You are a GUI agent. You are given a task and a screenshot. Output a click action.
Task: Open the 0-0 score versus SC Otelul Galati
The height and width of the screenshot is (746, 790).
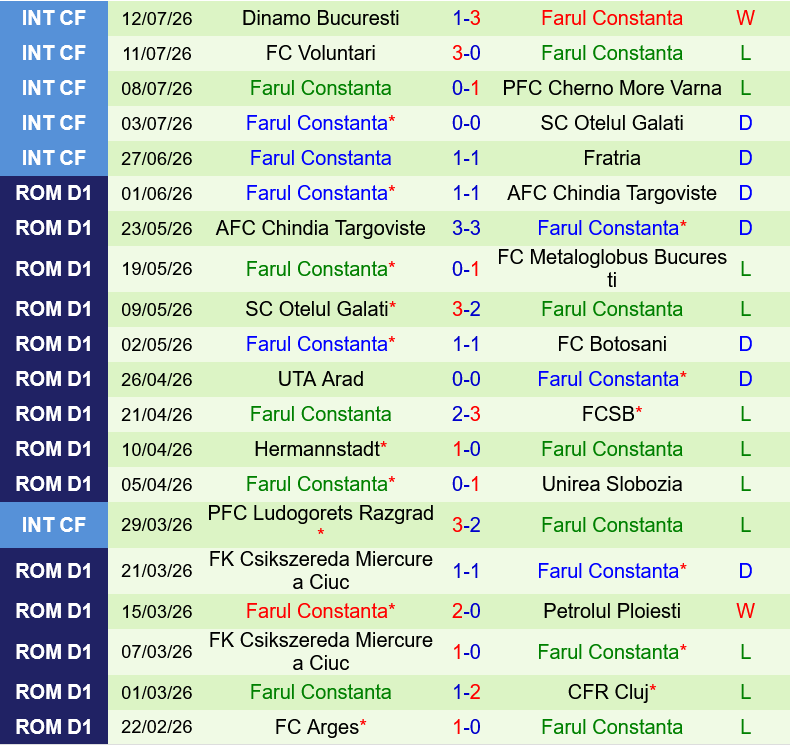(x=466, y=123)
